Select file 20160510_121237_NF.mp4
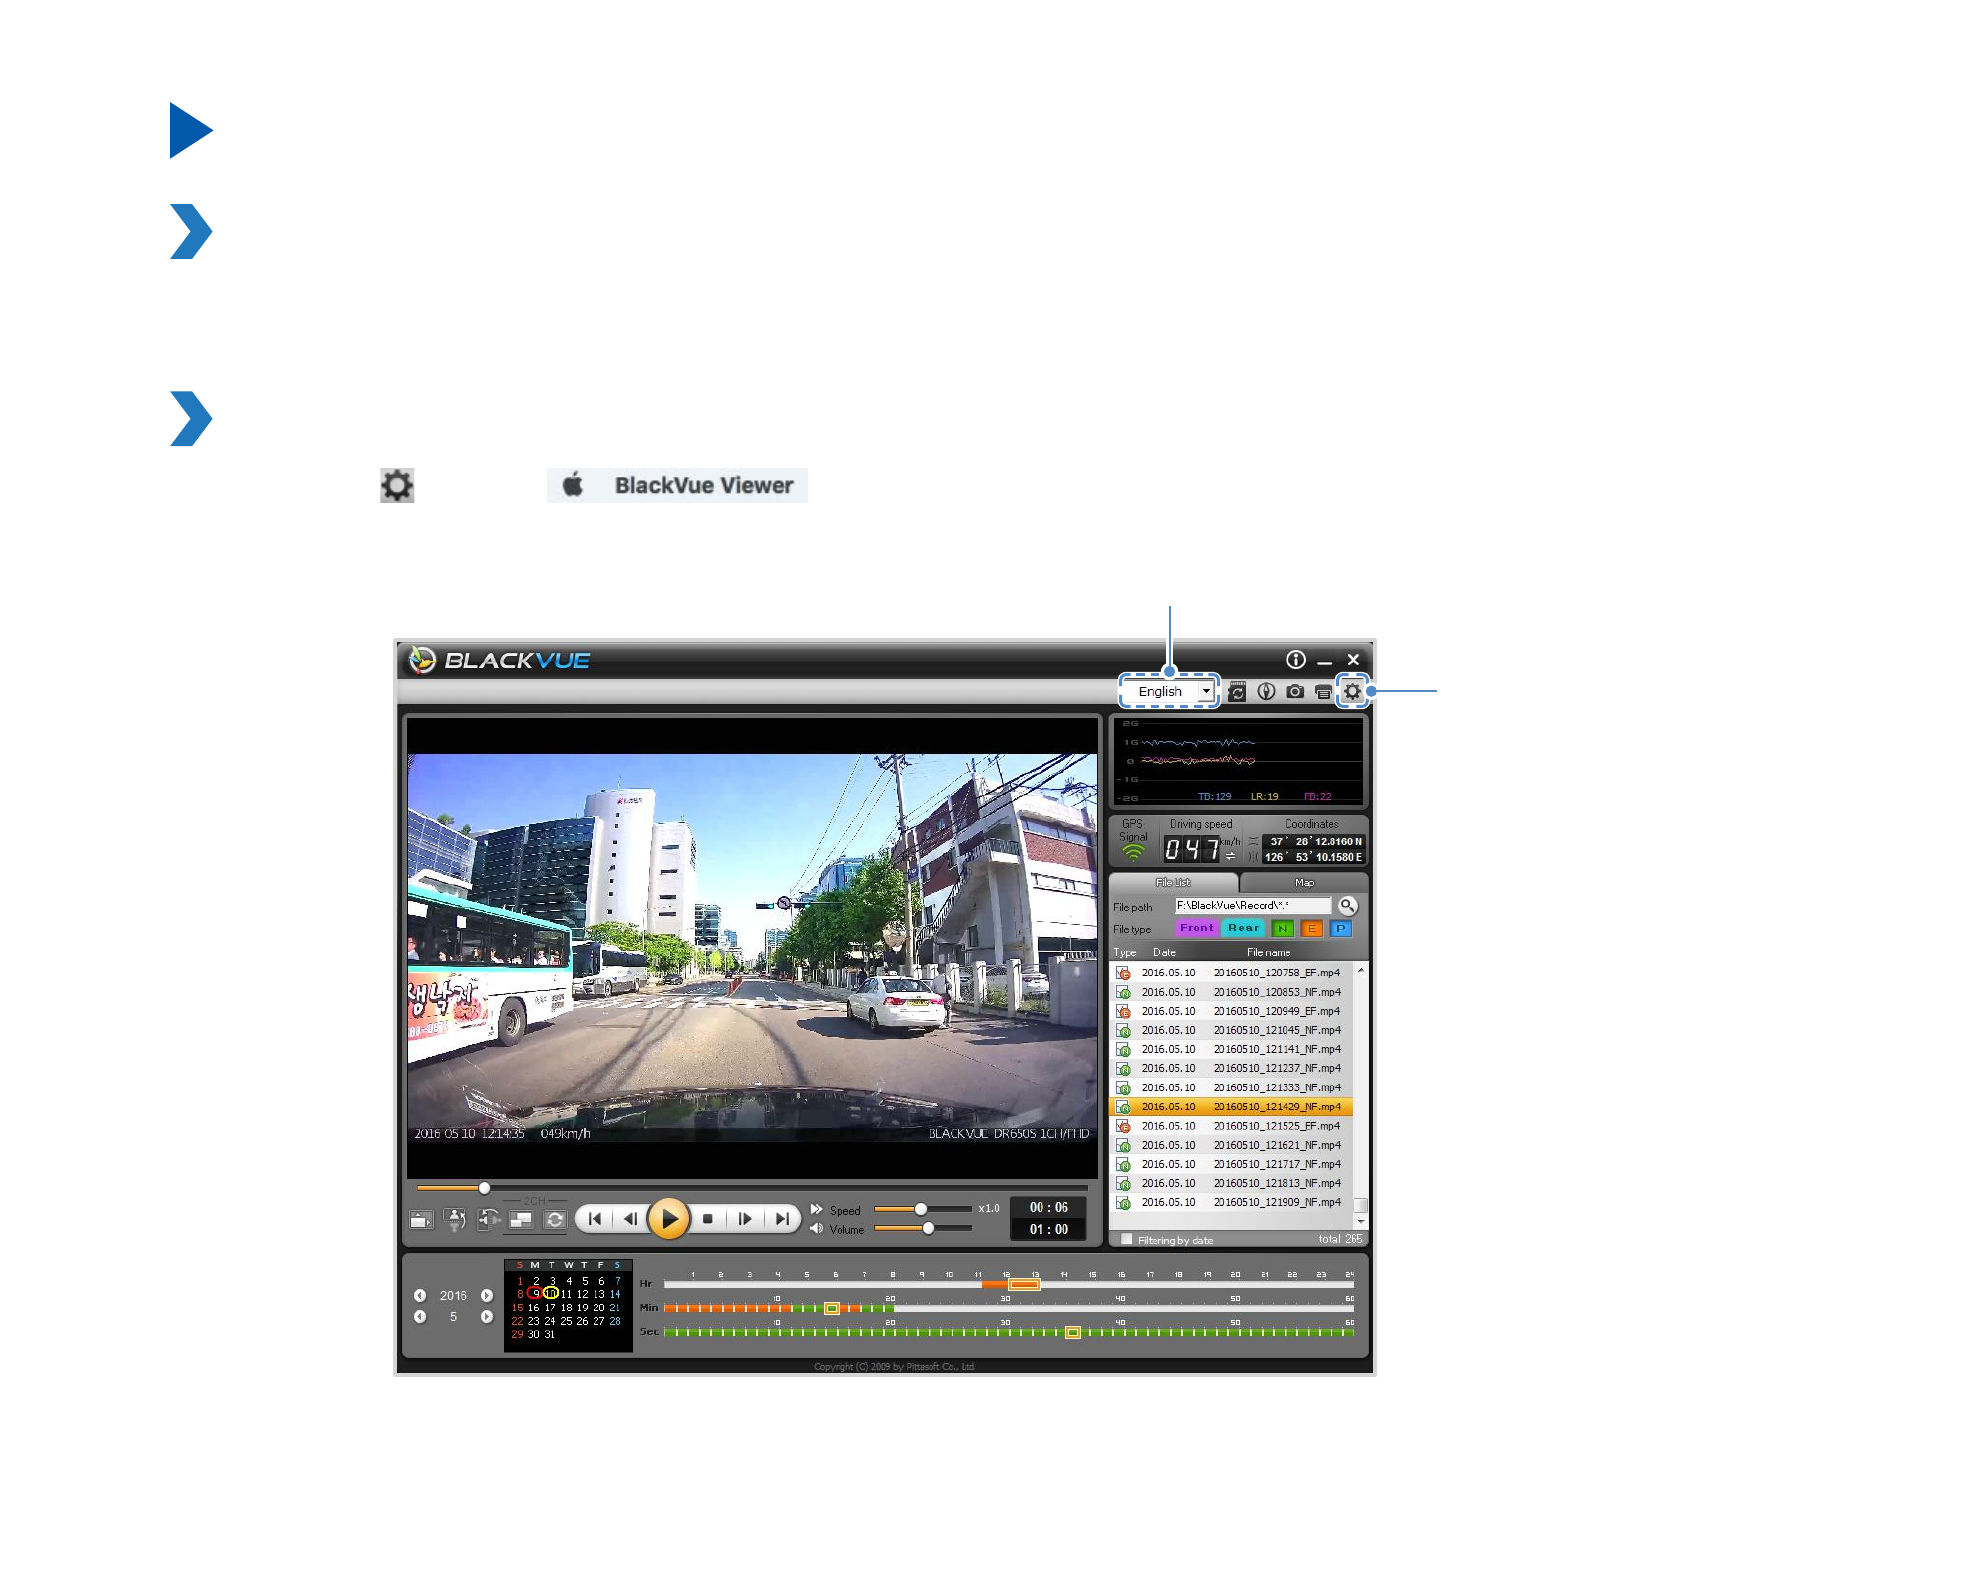Viewport: 1984px width, 1587px height. point(1232,1068)
